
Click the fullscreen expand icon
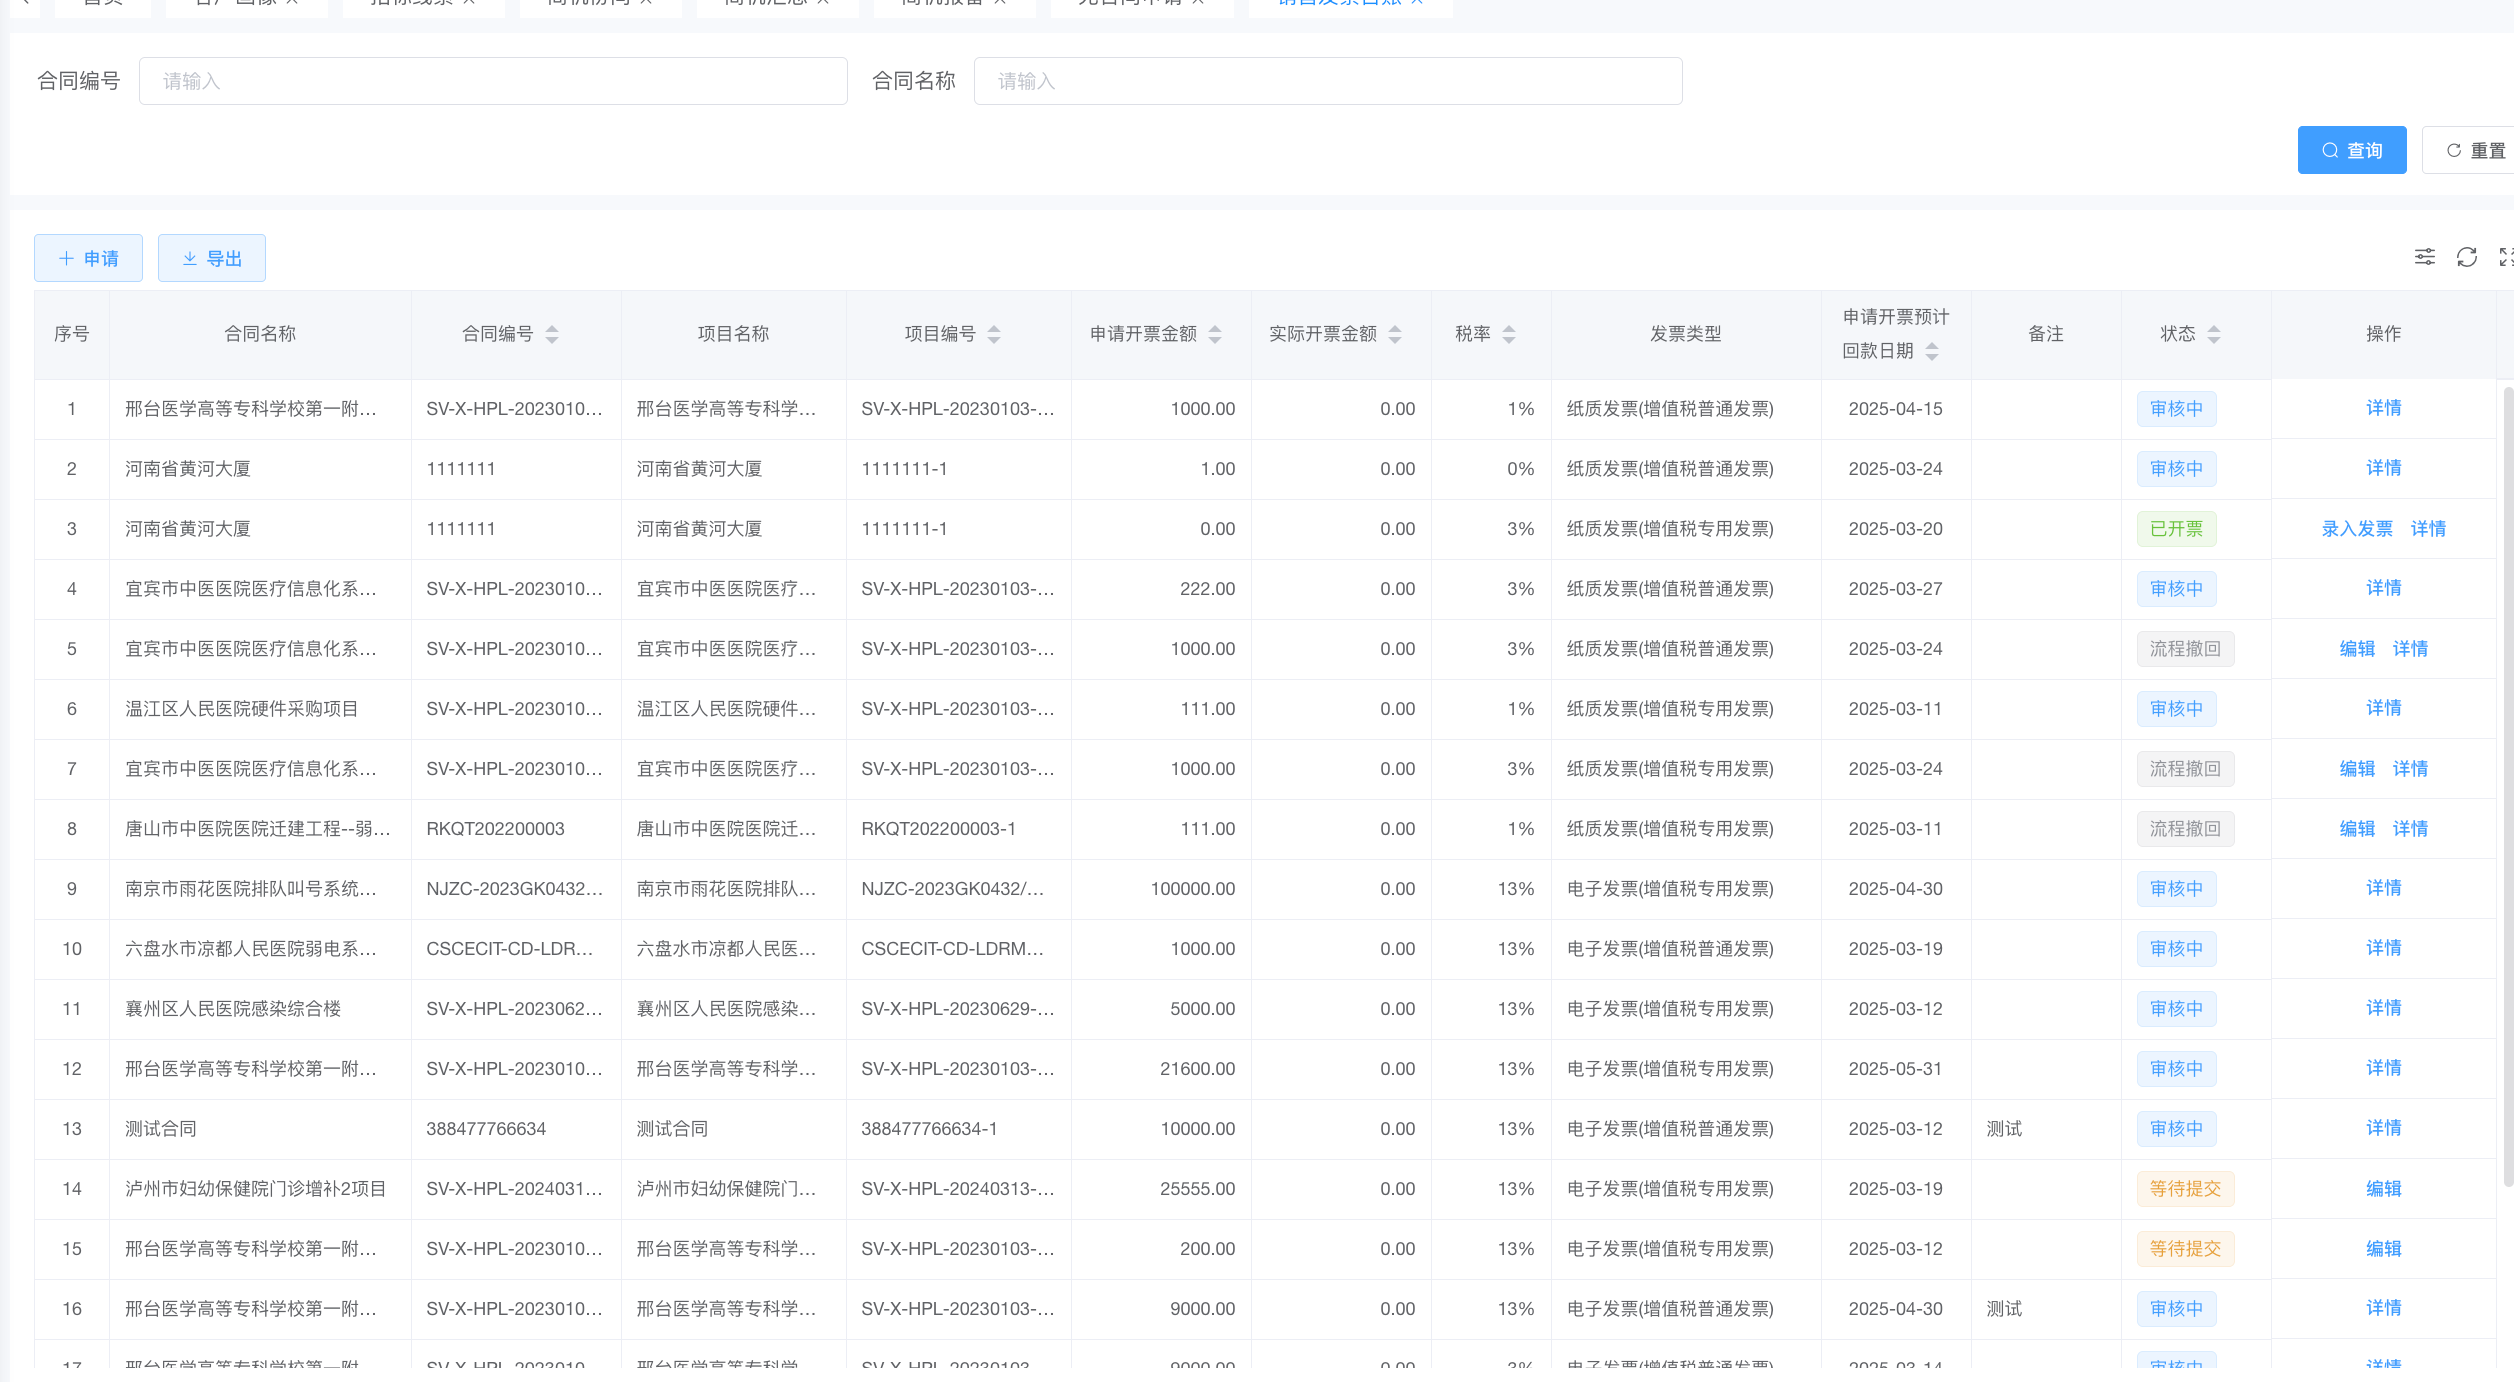pos(2506,257)
